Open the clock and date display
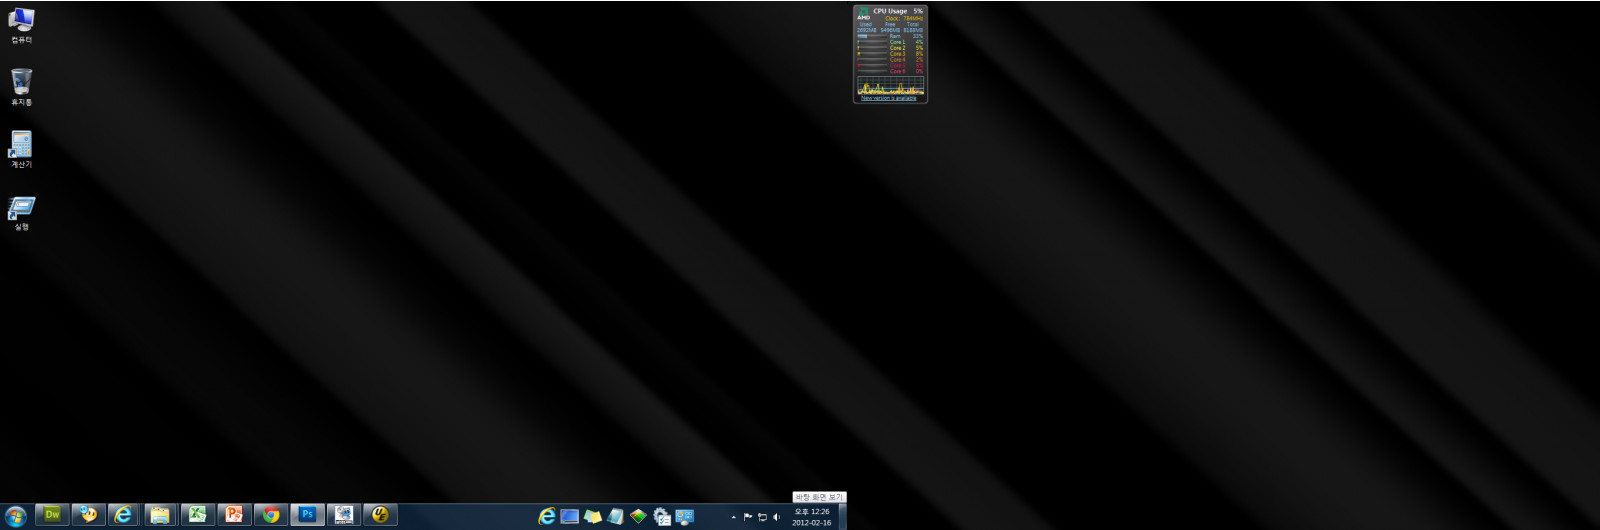1600x530 pixels. [x=811, y=517]
